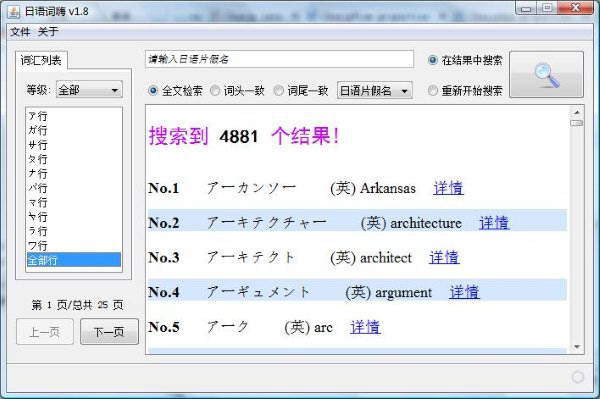Select ナ行 in the vocabulary list
This screenshot has height=399, width=600.
pos(74,173)
